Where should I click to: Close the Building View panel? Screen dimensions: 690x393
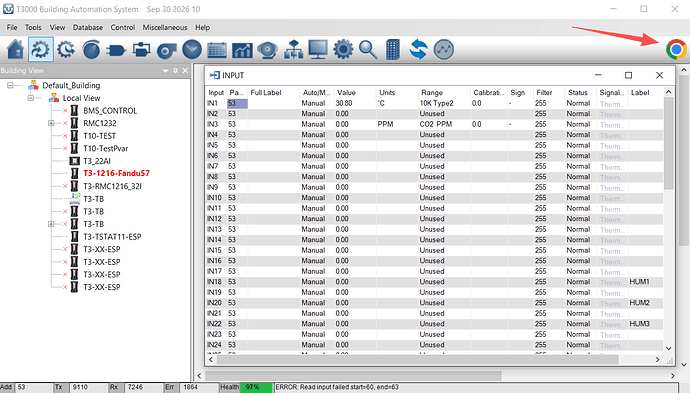pos(185,70)
